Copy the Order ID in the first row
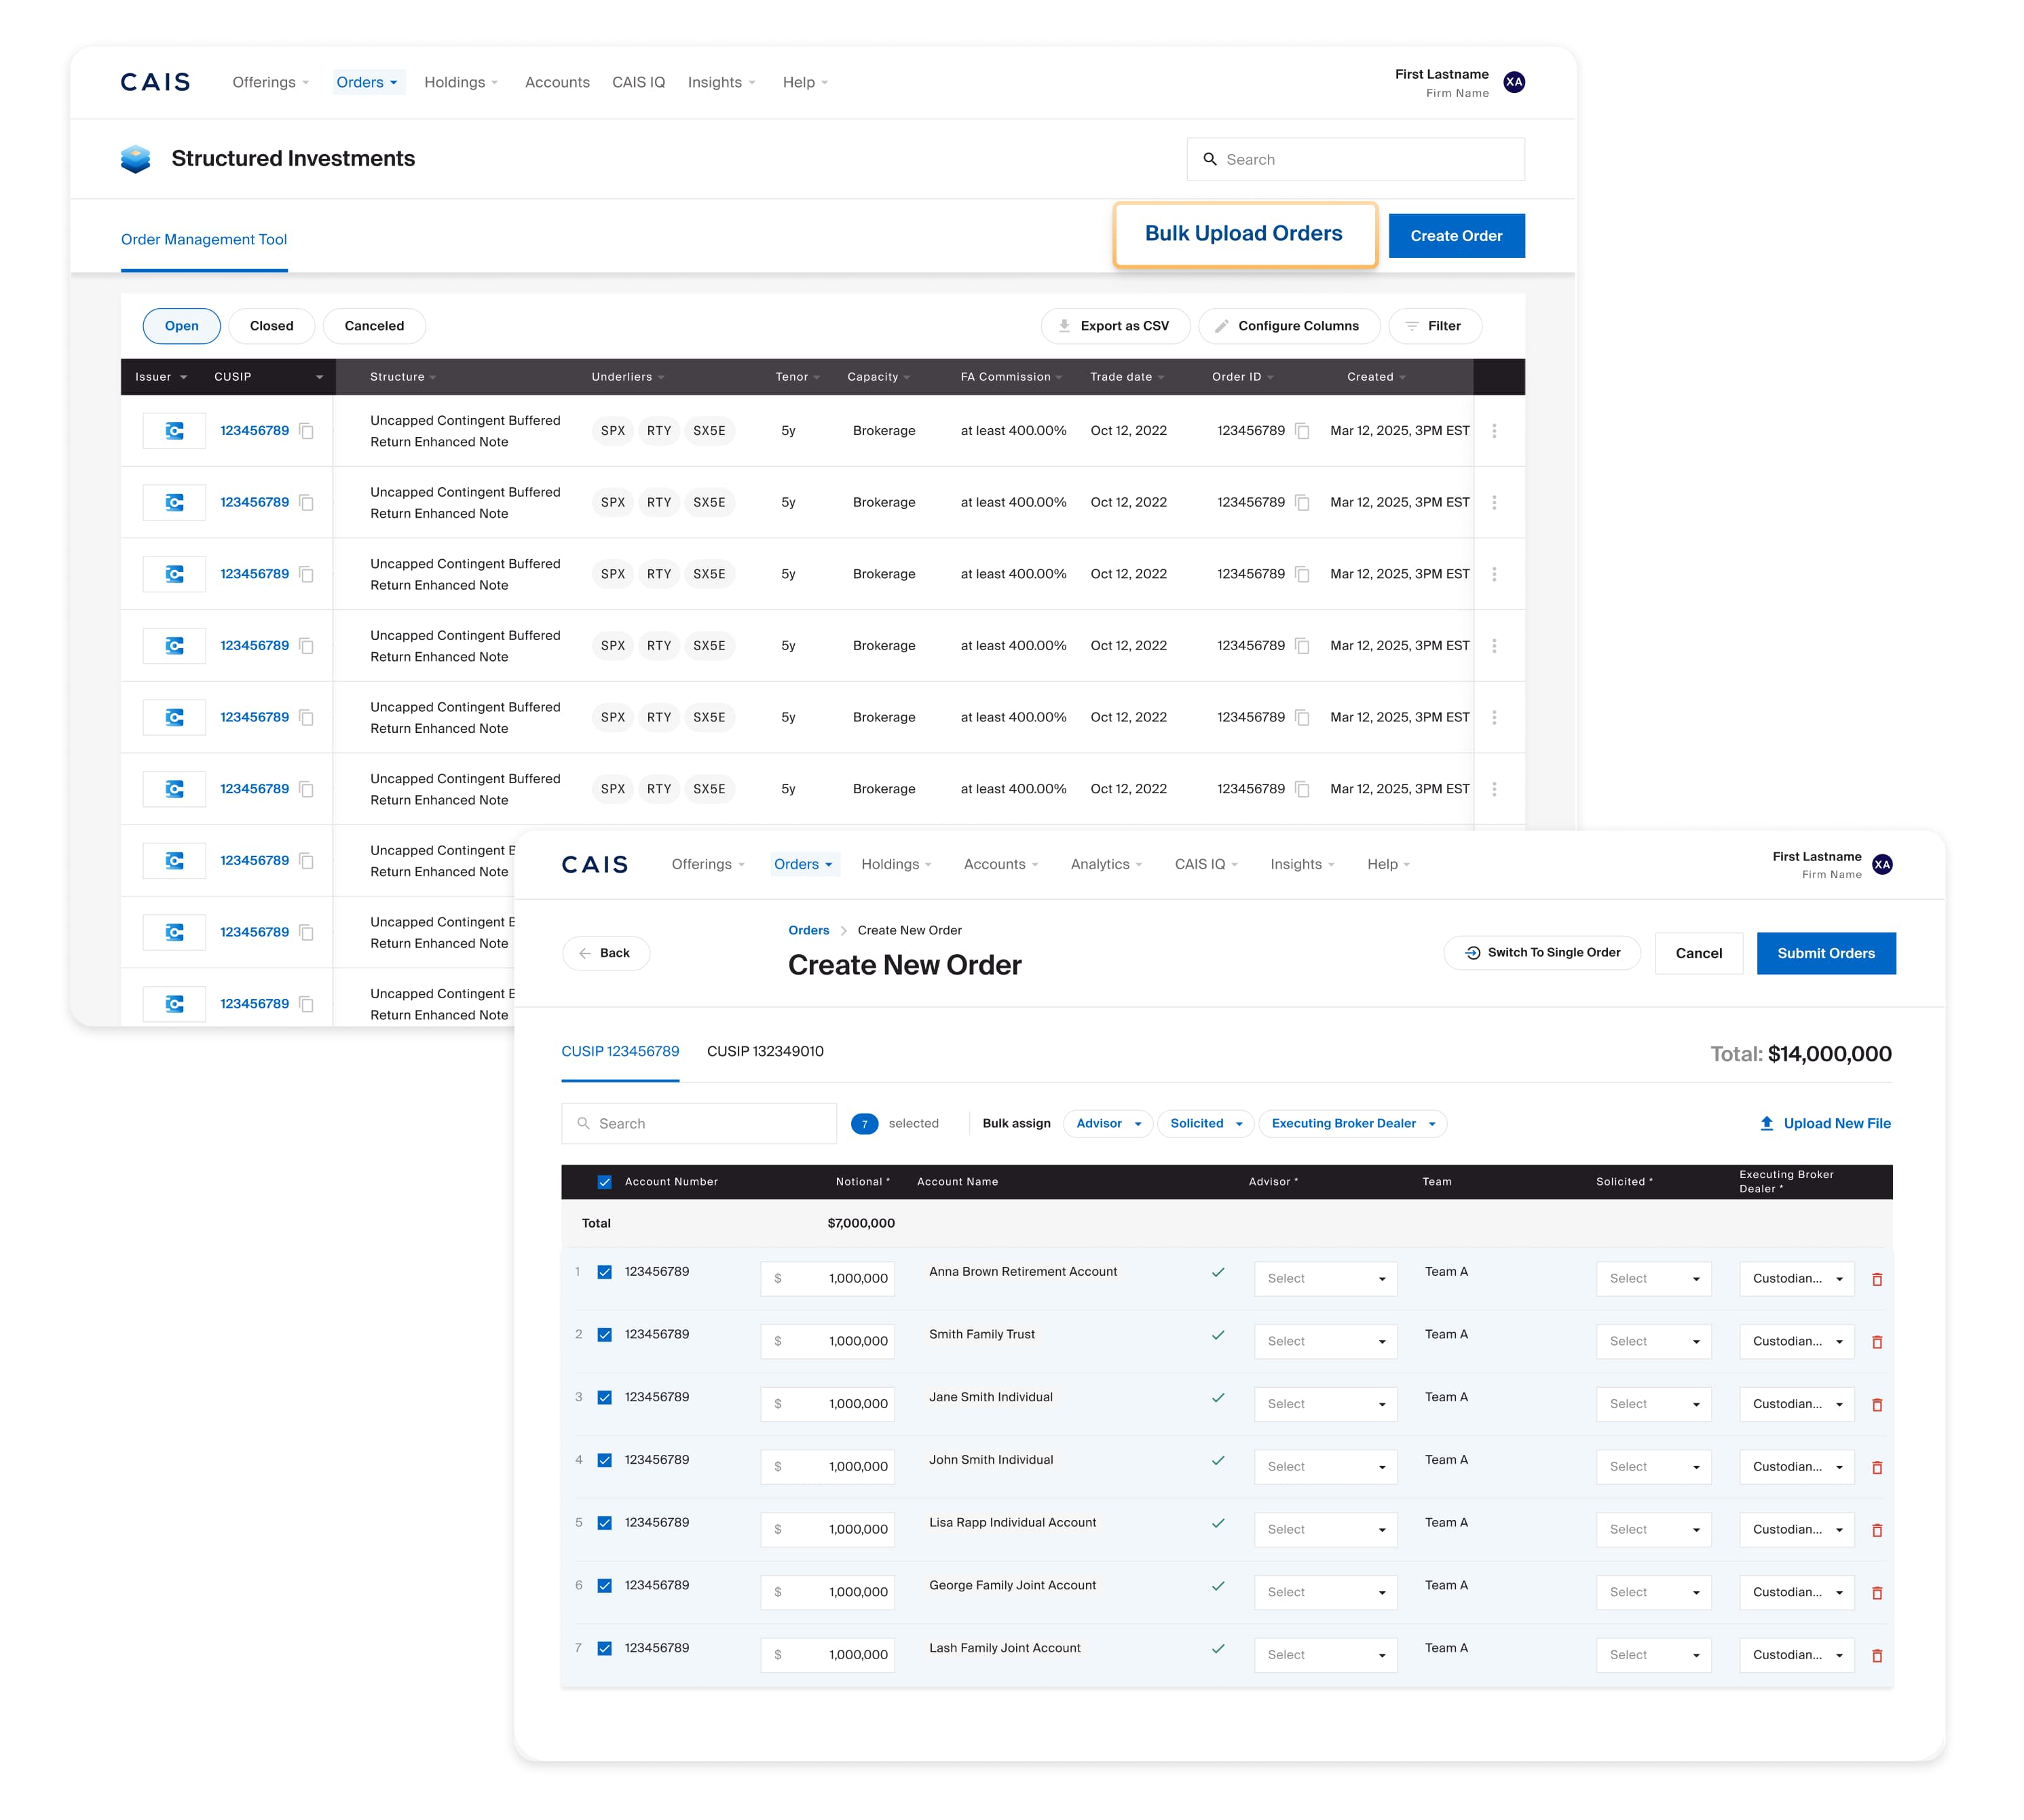 [x=1302, y=430]
